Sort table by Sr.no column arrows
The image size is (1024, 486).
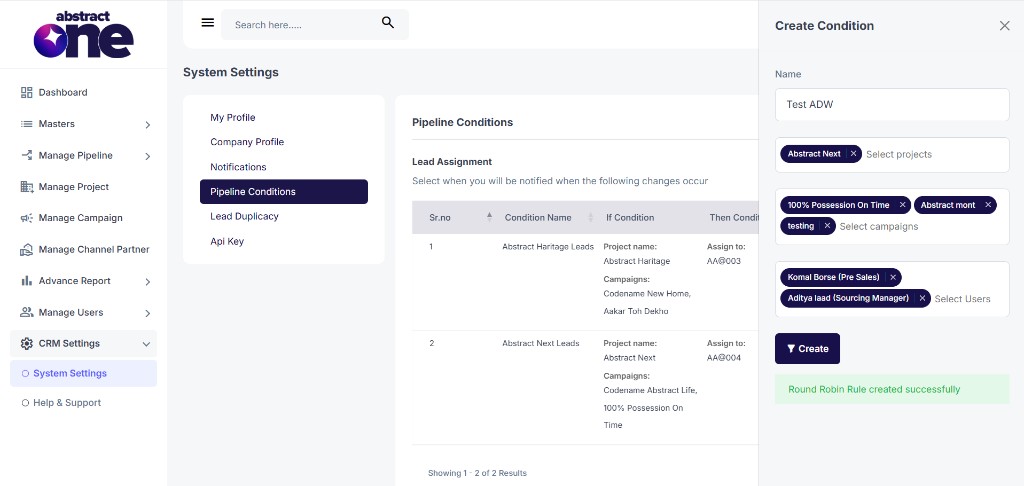click(x=489, y=217)
